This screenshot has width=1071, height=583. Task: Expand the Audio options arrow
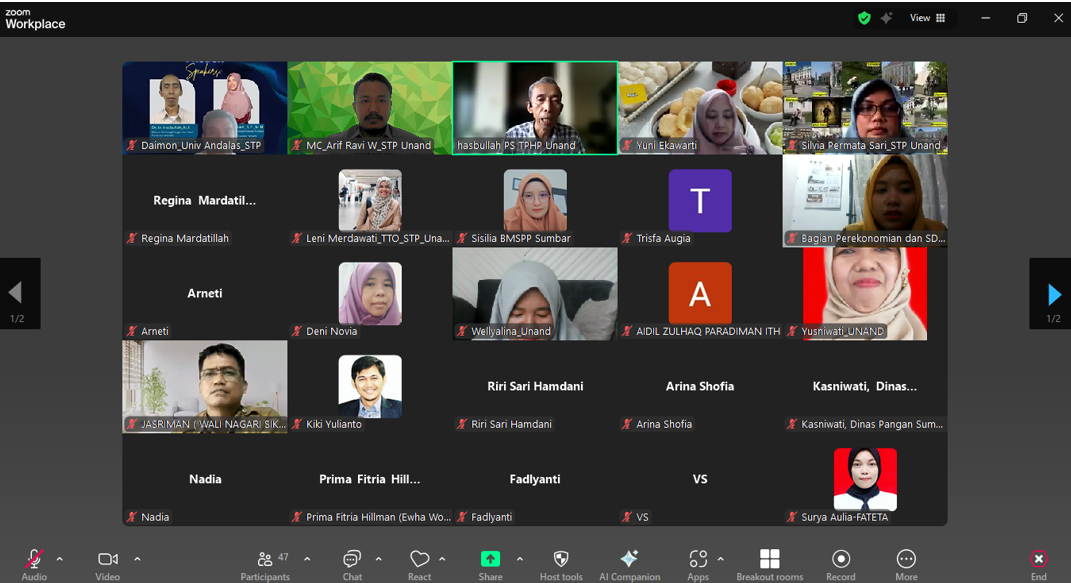click(59, 559)
